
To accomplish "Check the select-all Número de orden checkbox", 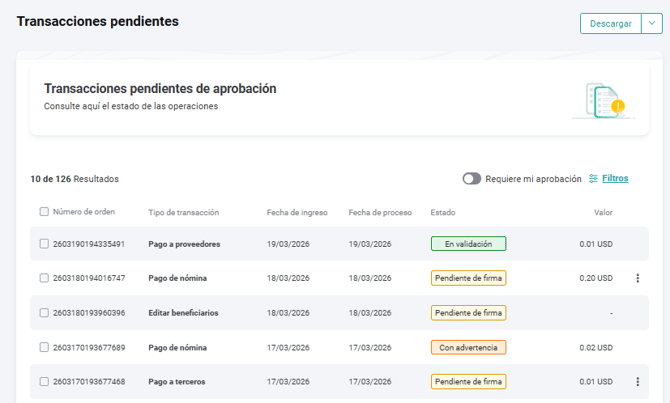I will [44, 212].
